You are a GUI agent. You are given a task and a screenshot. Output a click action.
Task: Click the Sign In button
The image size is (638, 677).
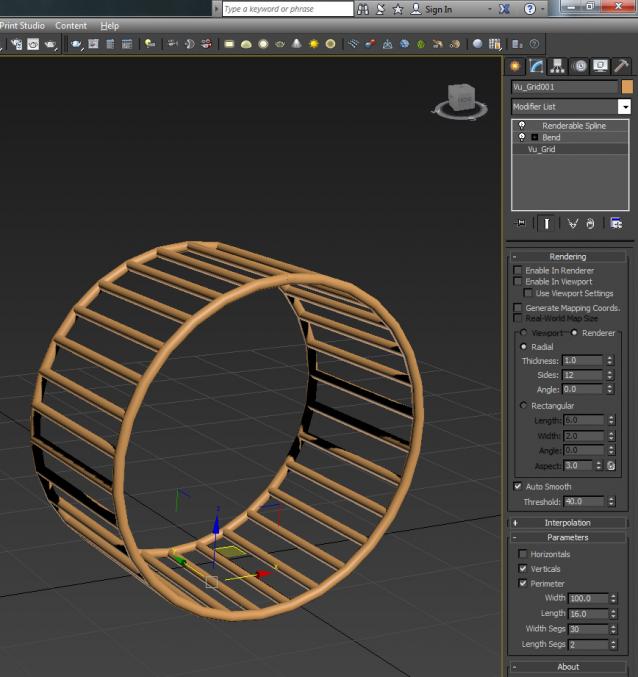(432, 9)
